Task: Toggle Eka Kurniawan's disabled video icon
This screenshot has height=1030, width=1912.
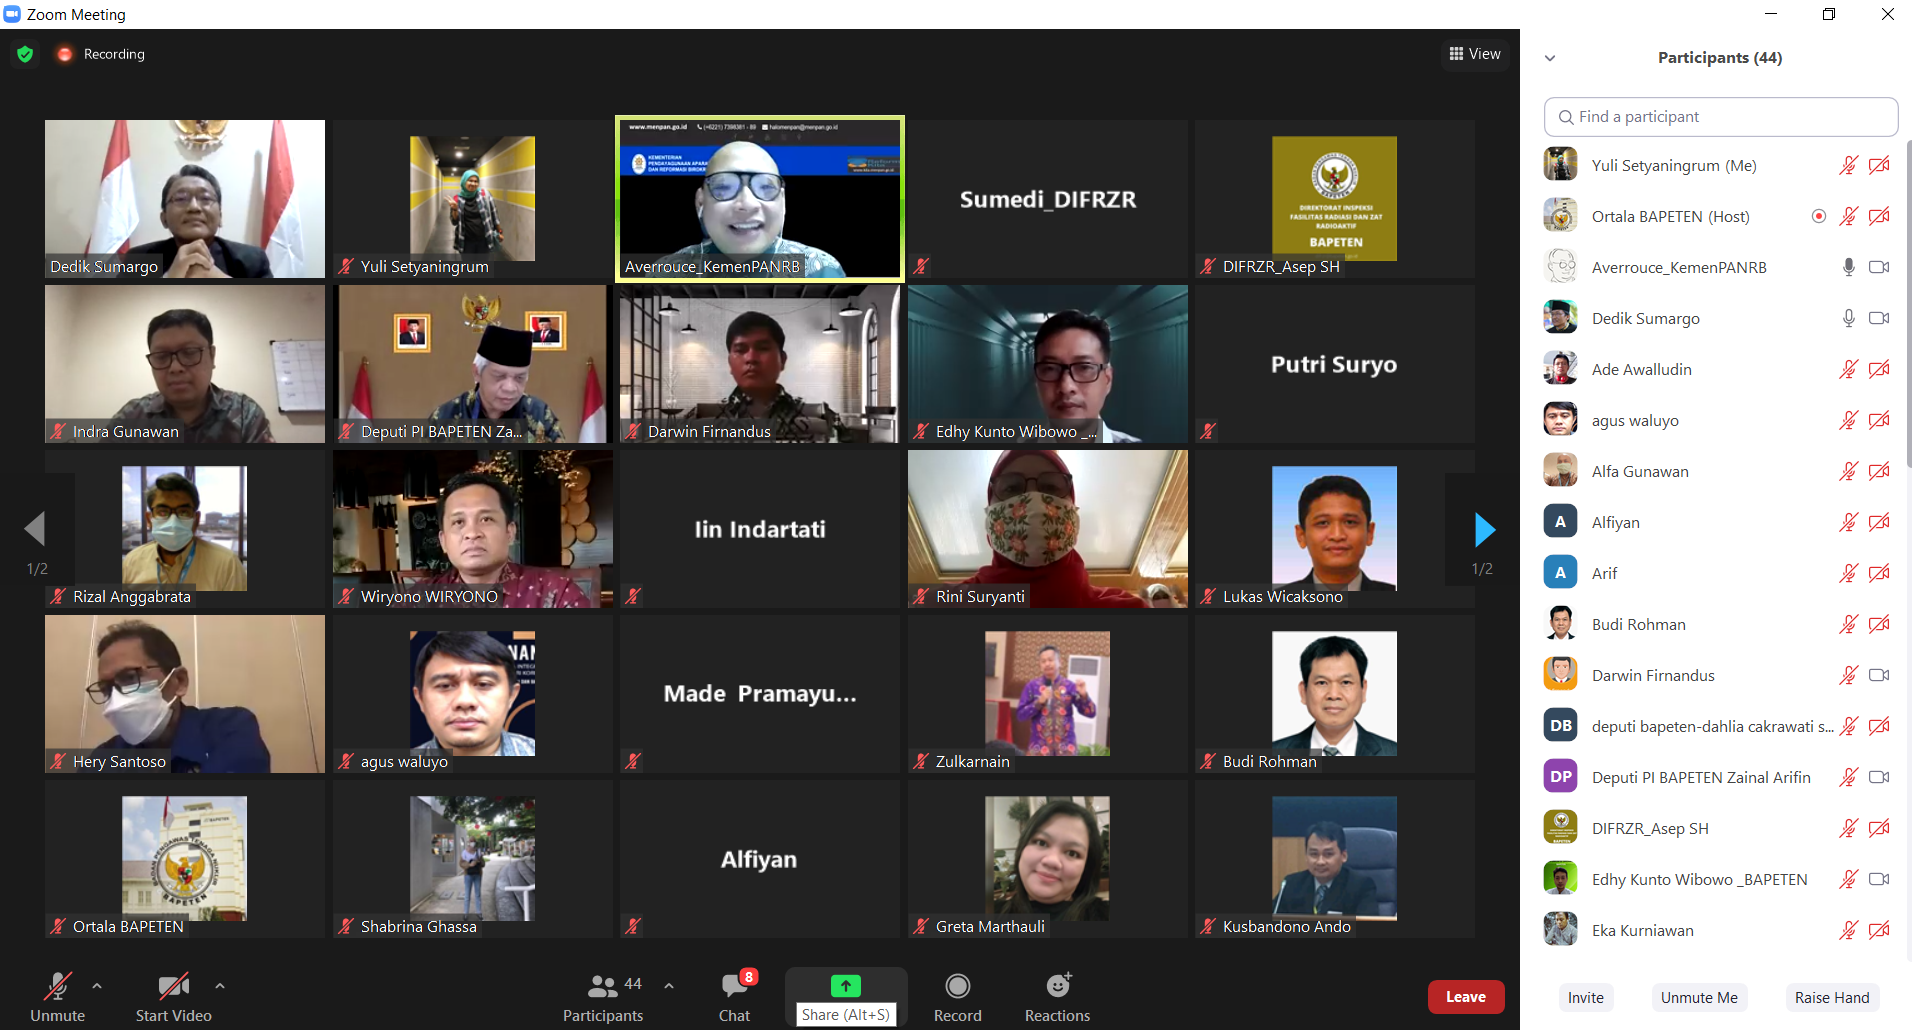Action: [1879, 930]
